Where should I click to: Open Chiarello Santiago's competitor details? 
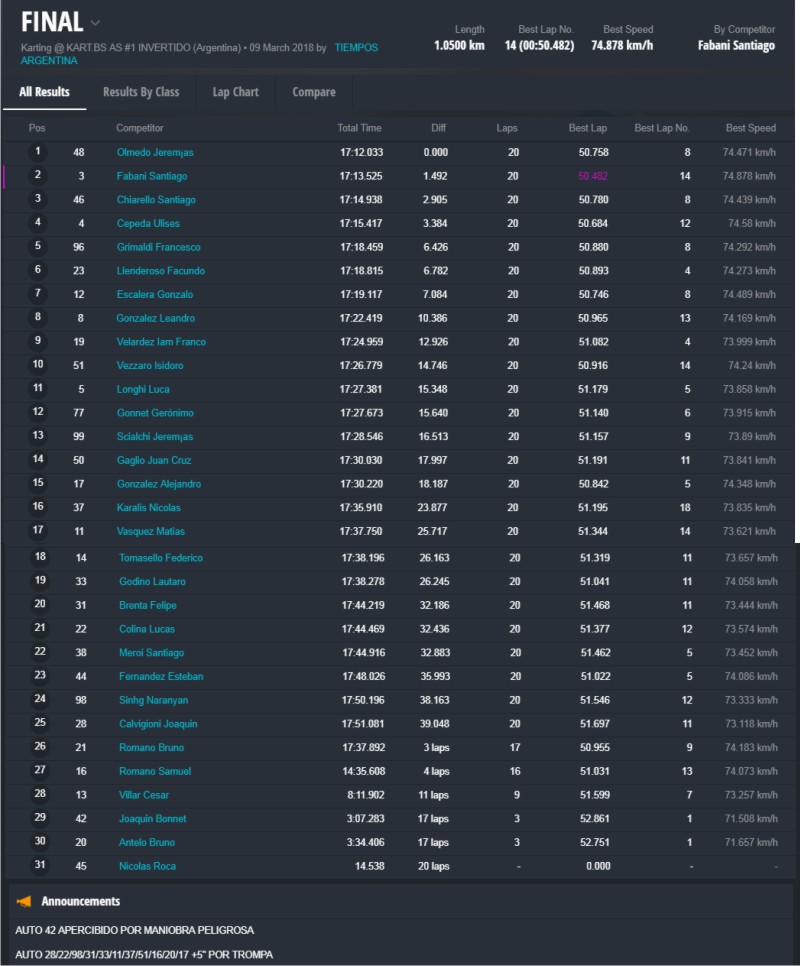156,200
